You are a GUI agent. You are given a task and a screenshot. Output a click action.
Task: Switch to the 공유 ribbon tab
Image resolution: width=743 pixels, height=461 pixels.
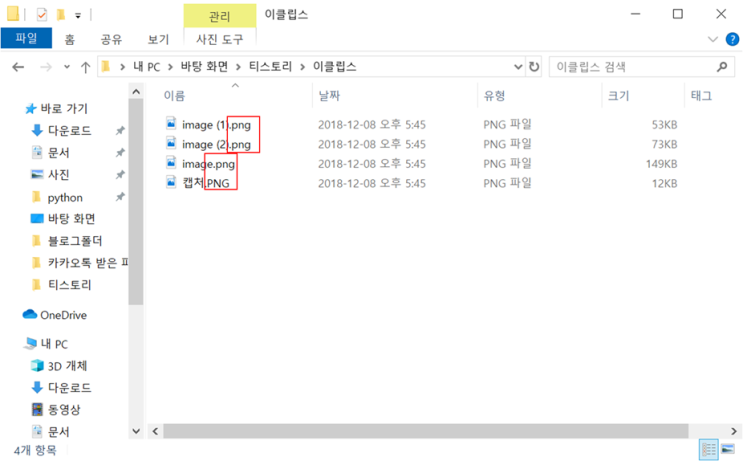coord(111,39)
